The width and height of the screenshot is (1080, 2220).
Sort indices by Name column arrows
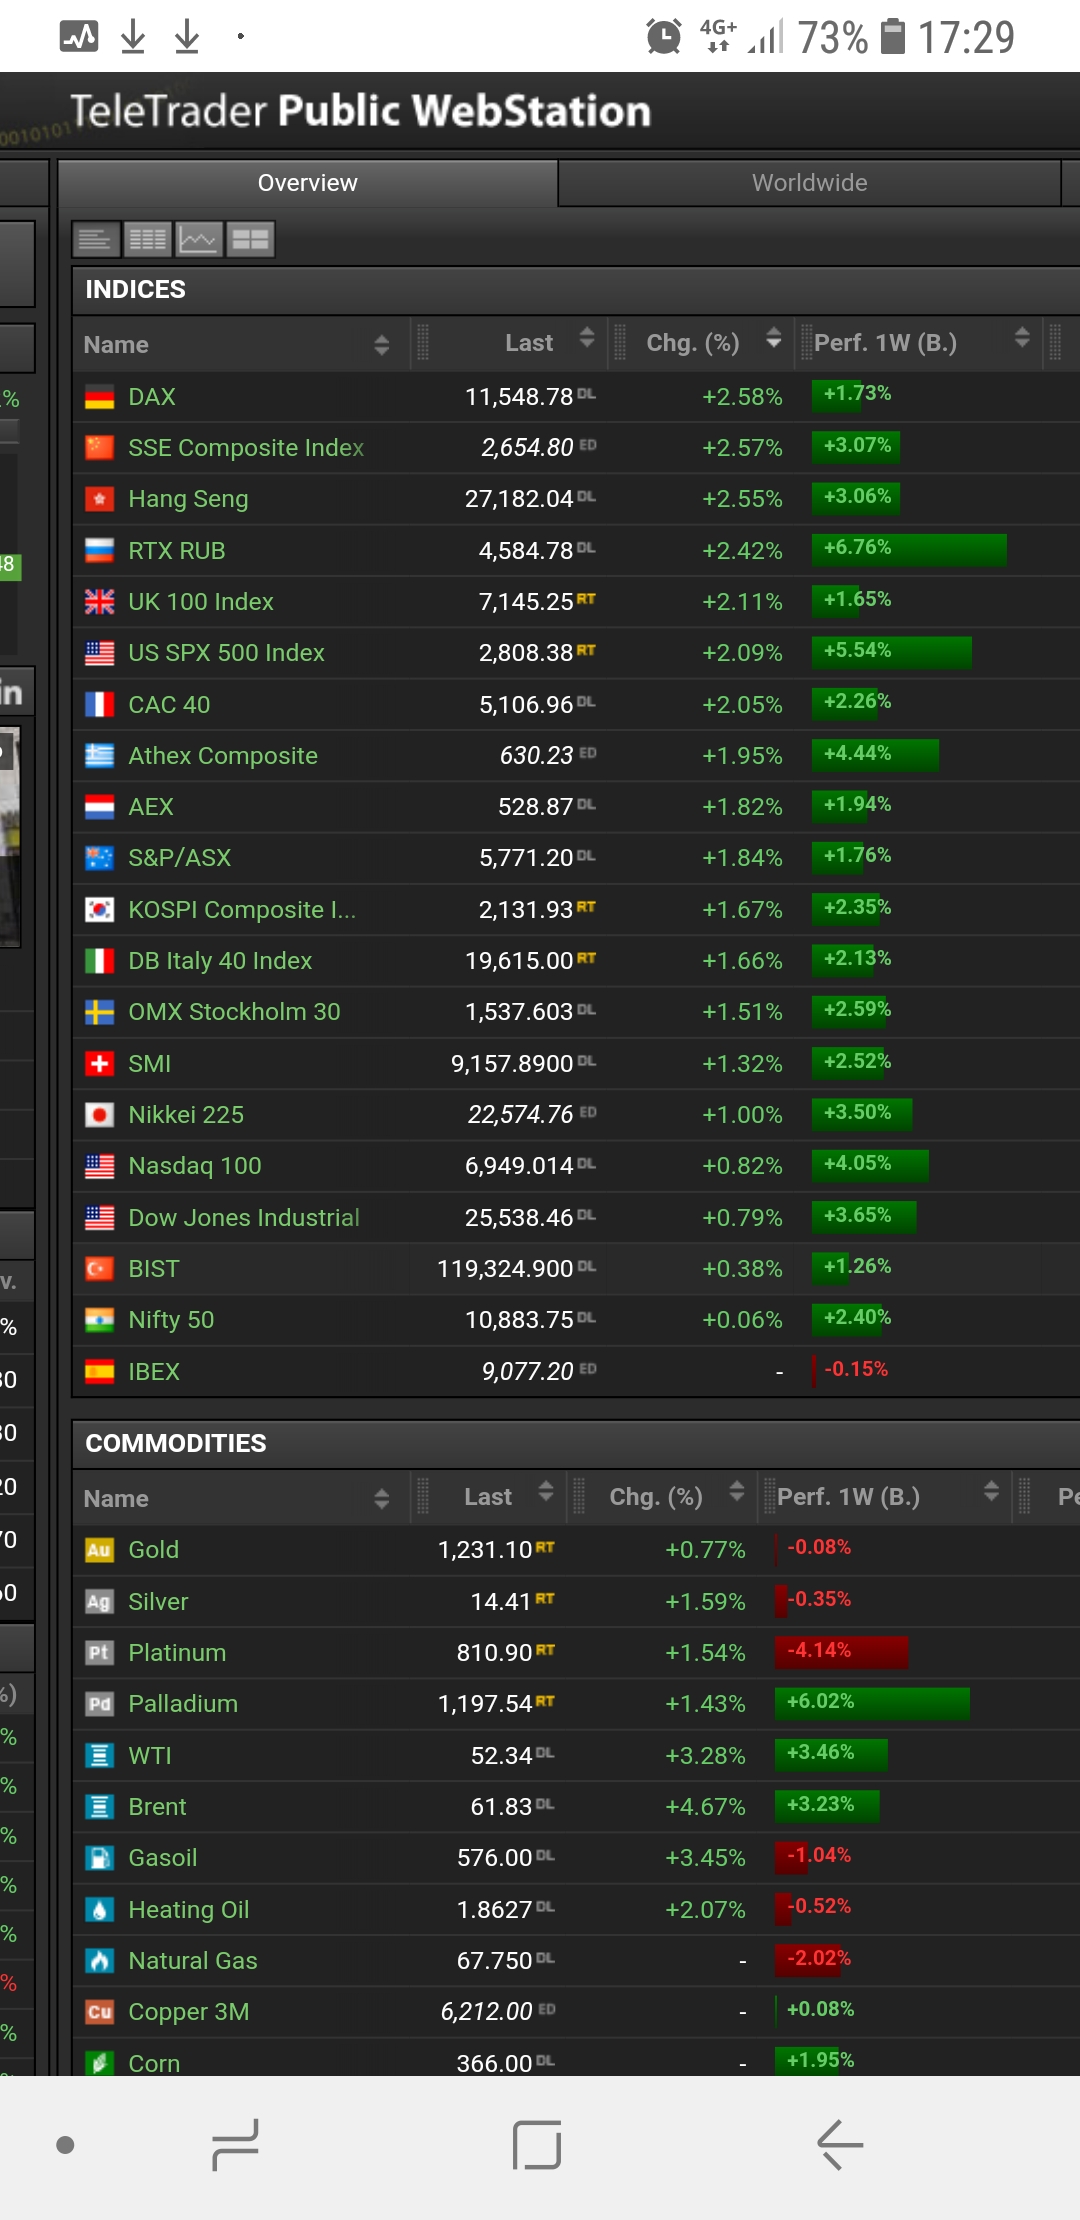pyautogui.click(x=381, y=345)
